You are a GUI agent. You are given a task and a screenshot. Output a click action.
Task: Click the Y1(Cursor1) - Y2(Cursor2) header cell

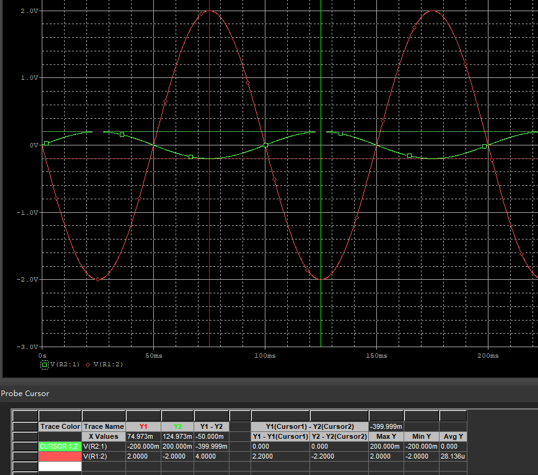309,427
